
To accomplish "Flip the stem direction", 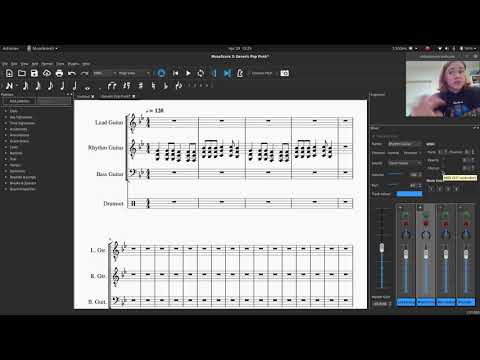I will (179, 86).
